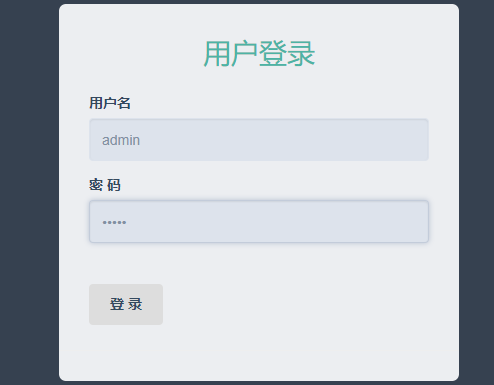Click empty space right of 登录 button
494x385 pixels.
pyautogui.click(x=293, y=304)
